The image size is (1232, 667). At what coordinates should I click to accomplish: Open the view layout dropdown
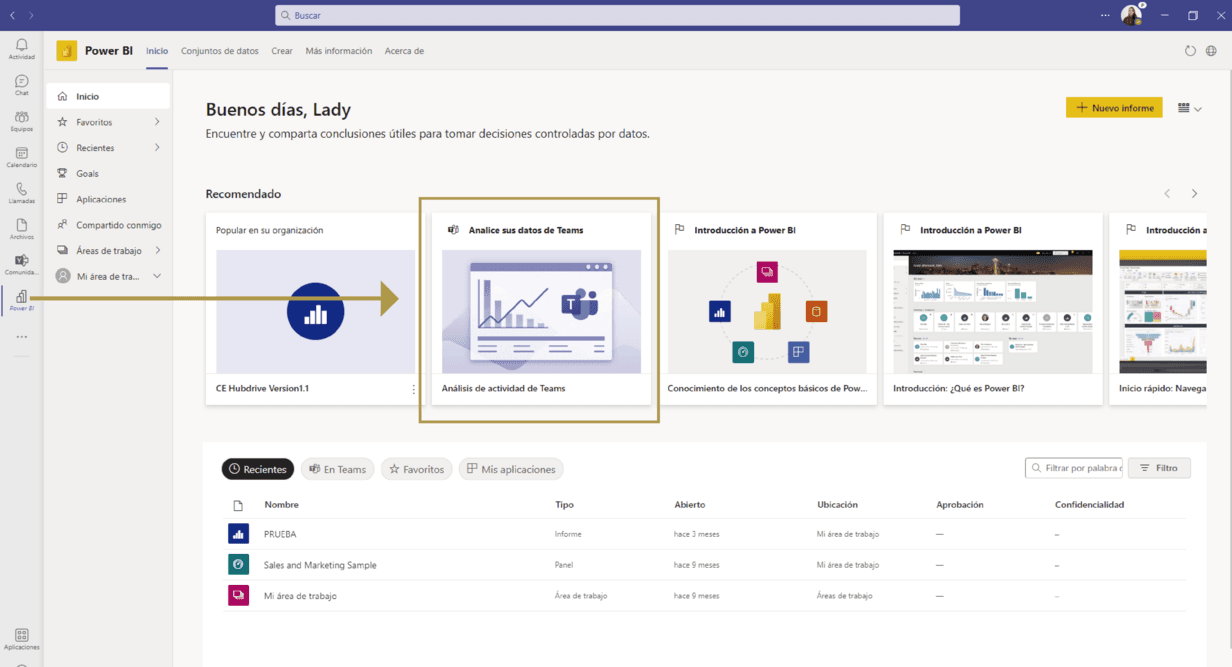click(1189, 108)
